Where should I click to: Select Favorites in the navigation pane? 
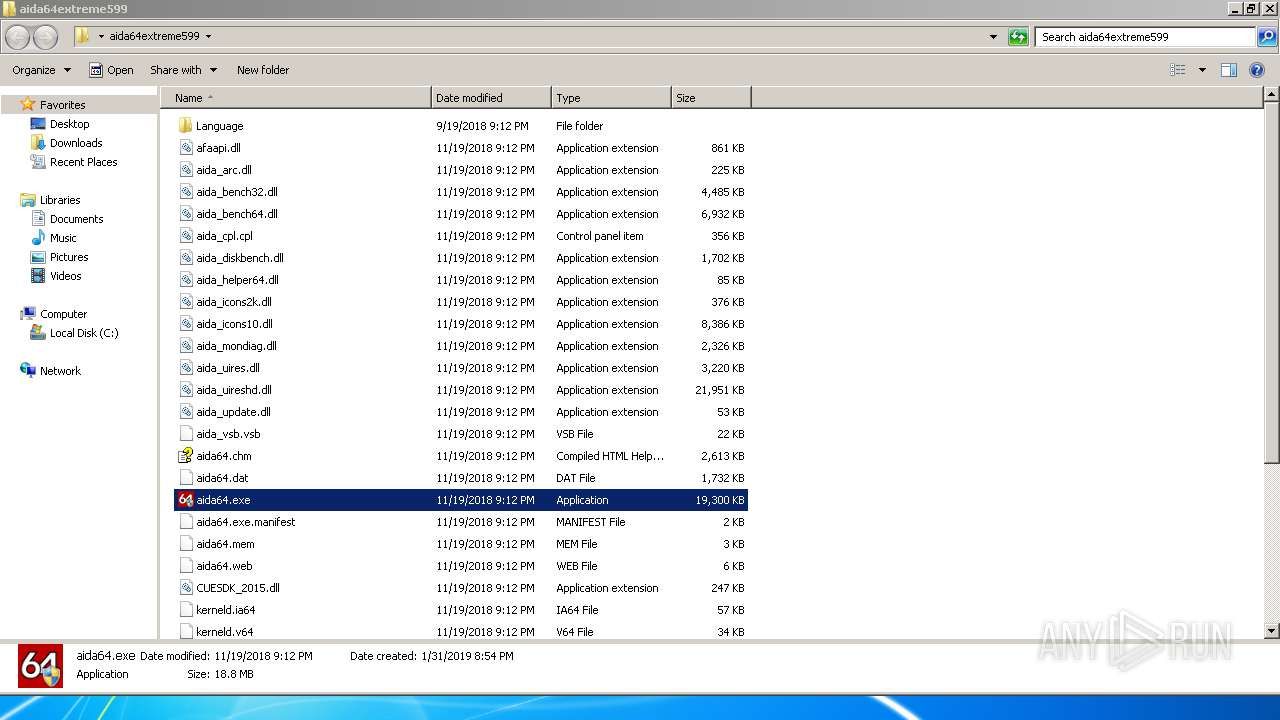pyautogui.click(x=62, y=105)
